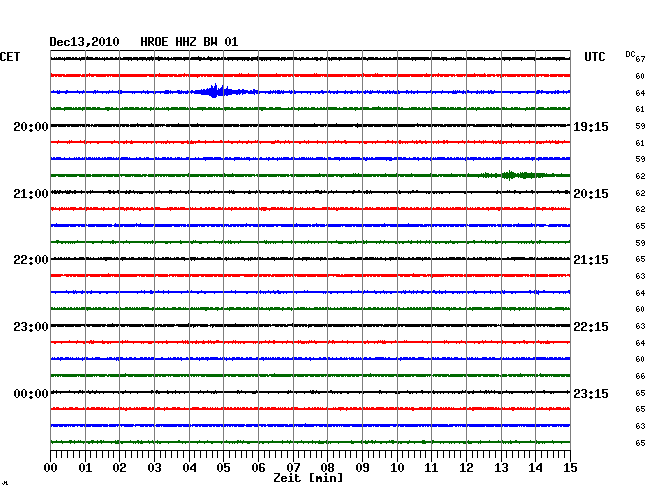Select the 20:00 CET time label

(31, 127)
